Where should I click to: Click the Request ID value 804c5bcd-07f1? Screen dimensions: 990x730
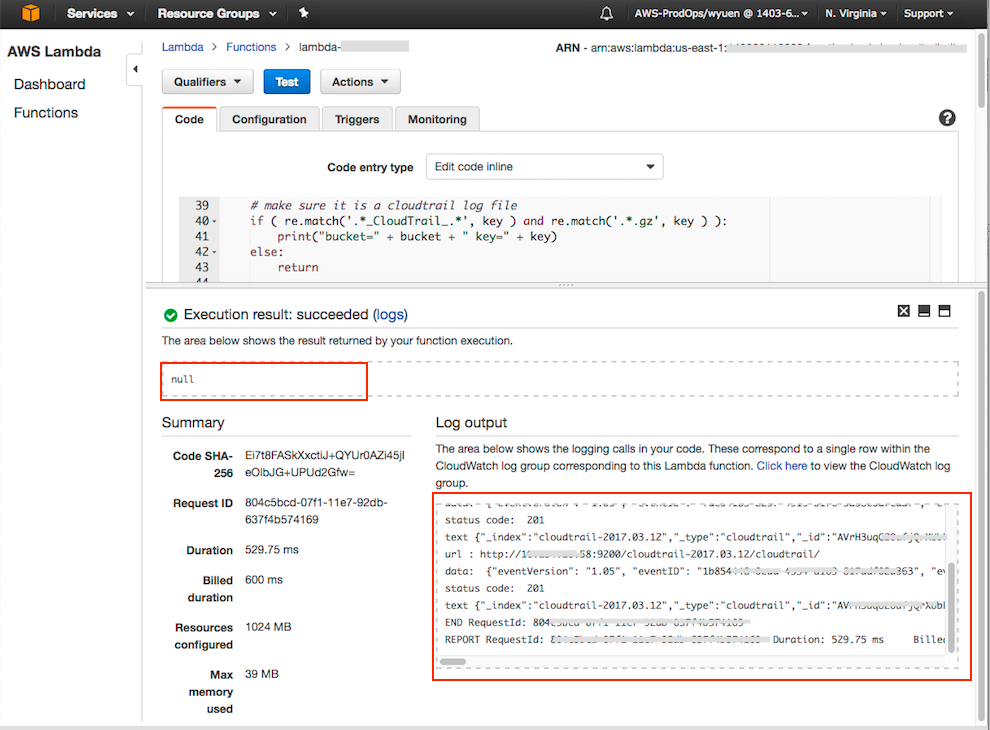(316, 511)
